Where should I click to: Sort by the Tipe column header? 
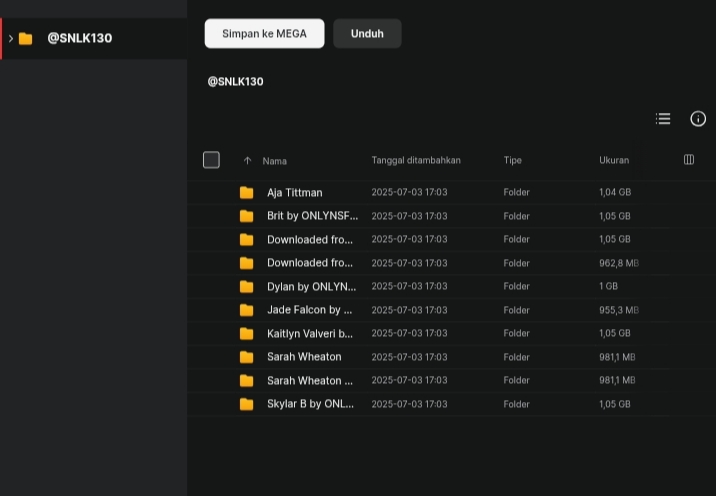[512, 160]
